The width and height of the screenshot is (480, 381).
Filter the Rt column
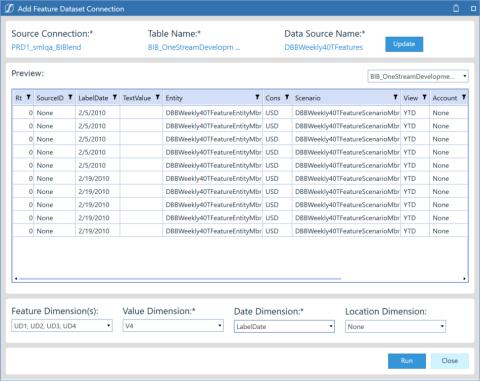(x=29, y=97)
